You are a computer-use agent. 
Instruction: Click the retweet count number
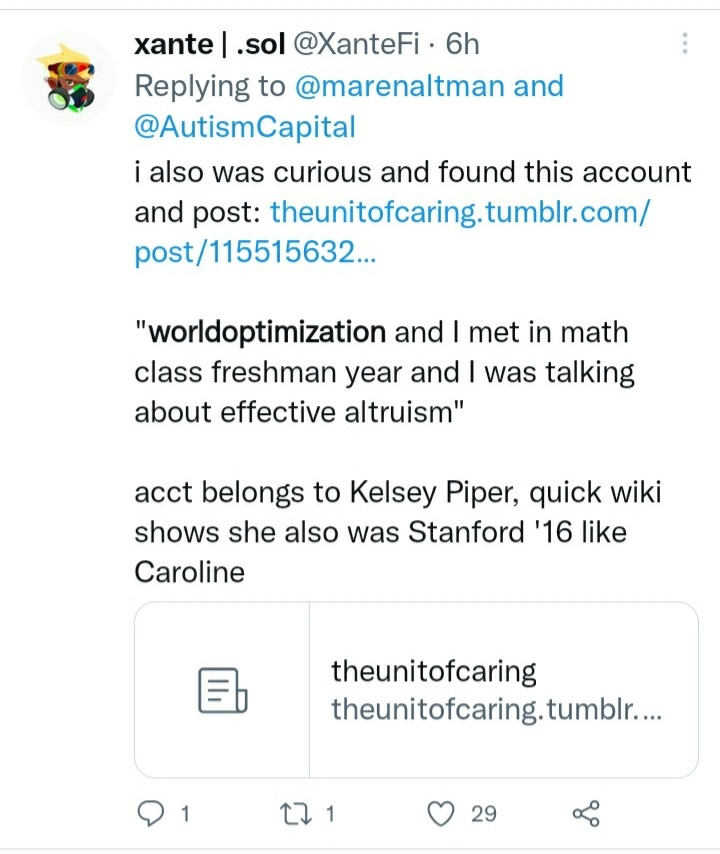[x=330, y=814]
